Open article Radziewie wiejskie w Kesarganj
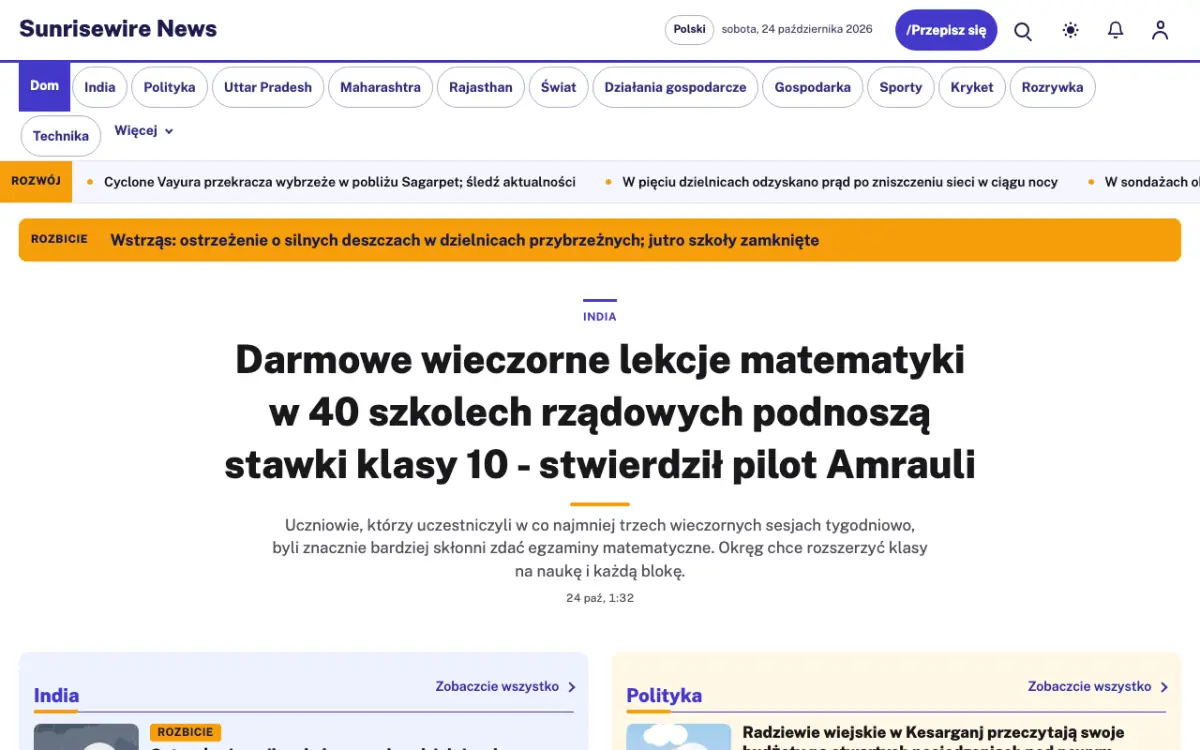 tap(933, 738)
